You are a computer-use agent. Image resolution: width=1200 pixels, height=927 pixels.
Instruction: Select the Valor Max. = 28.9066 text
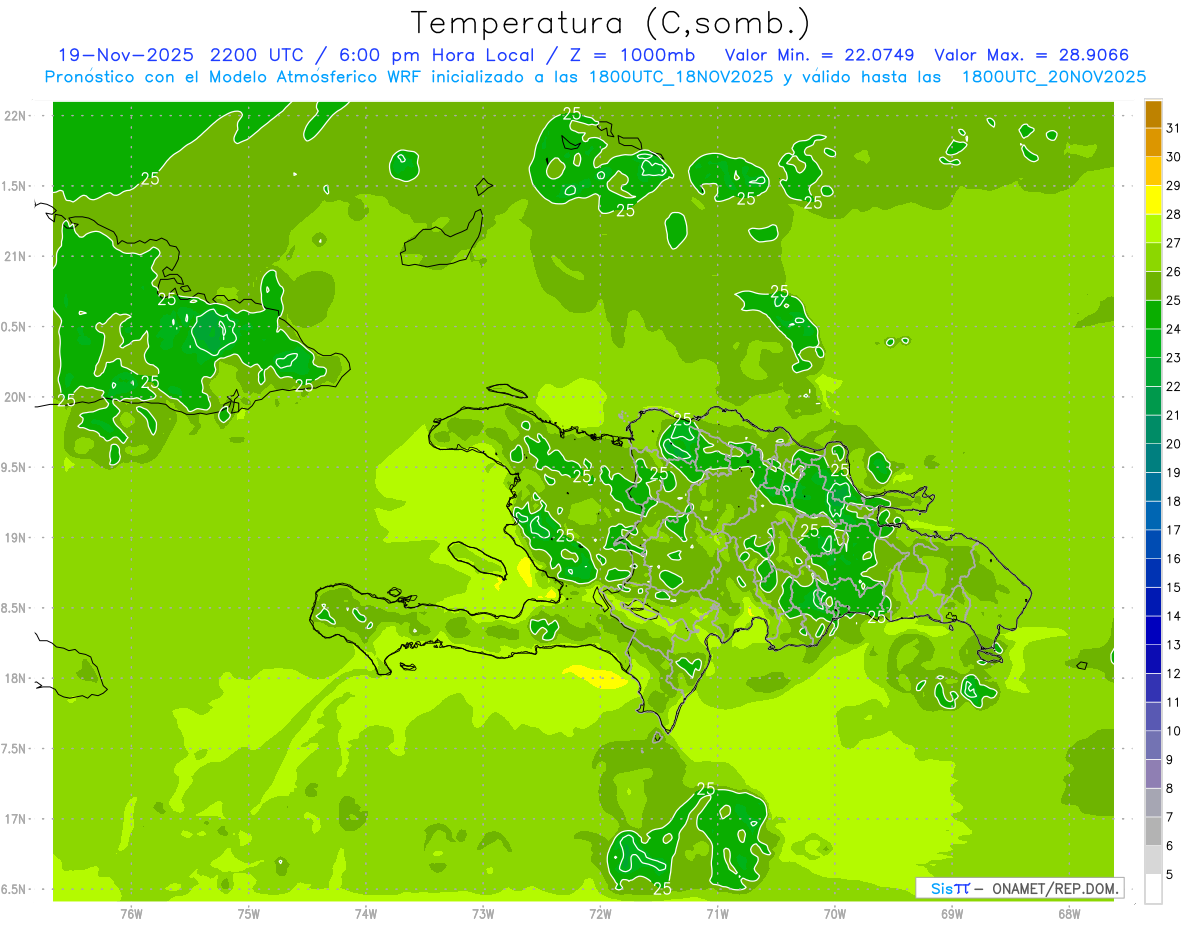(x=1032, y=55)
